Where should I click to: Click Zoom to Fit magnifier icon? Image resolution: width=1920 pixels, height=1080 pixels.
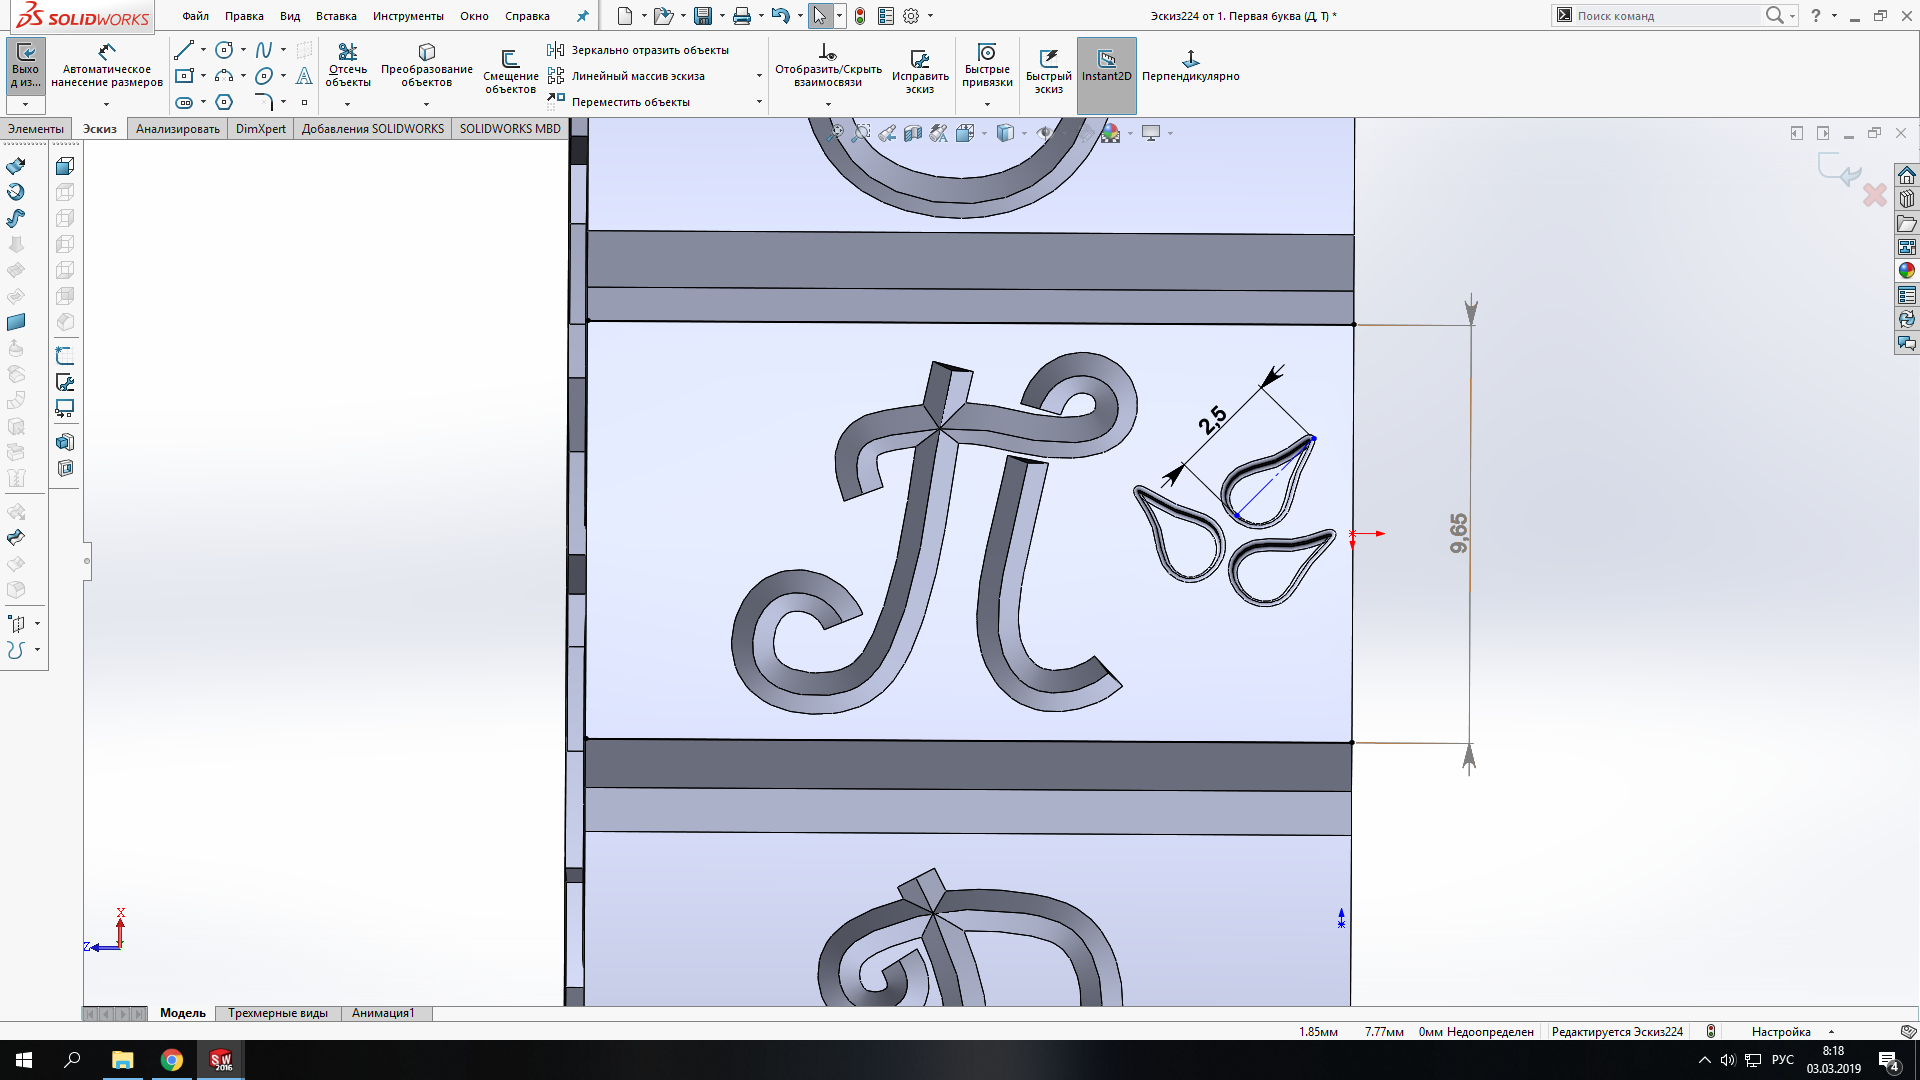(835, 133)
